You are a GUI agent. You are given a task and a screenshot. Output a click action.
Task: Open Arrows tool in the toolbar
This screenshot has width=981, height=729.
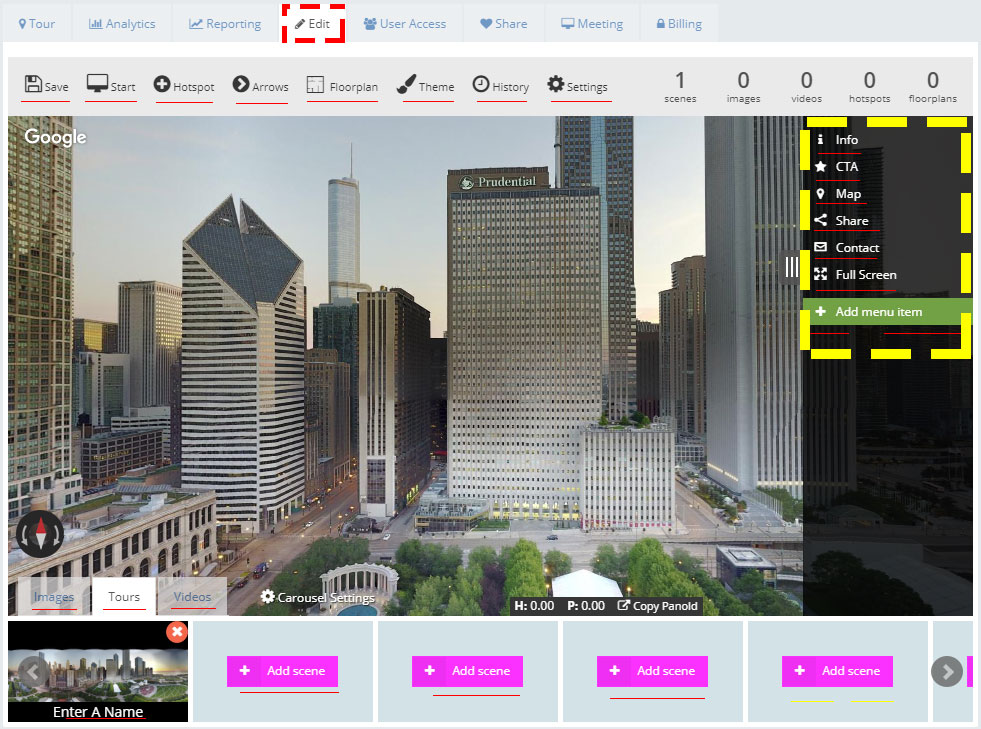[x=261, y=85]
